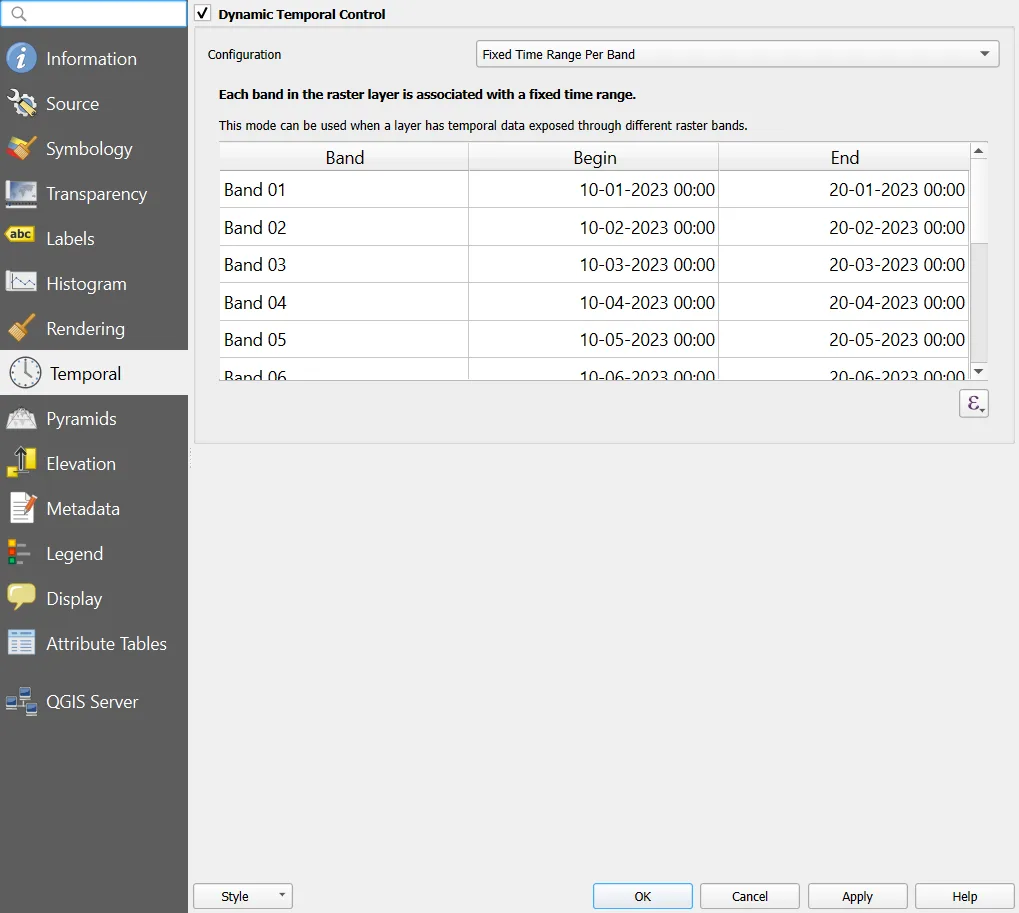Click begin date 10-01-2023 00:00
Image resolution: width=1019 pixels, height=913 pixels.
594,190
